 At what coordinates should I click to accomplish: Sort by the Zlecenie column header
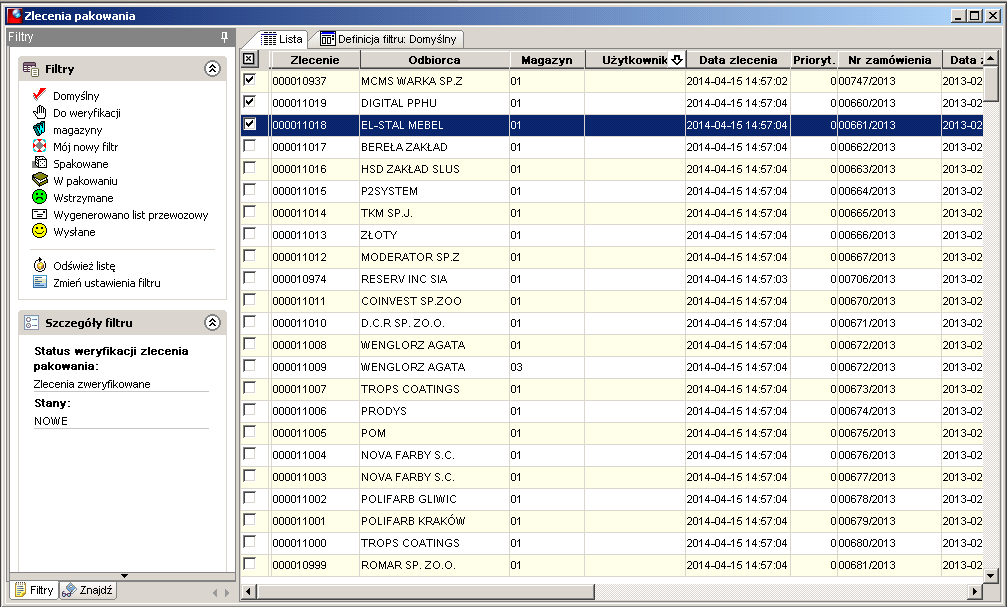coord(315,60)
